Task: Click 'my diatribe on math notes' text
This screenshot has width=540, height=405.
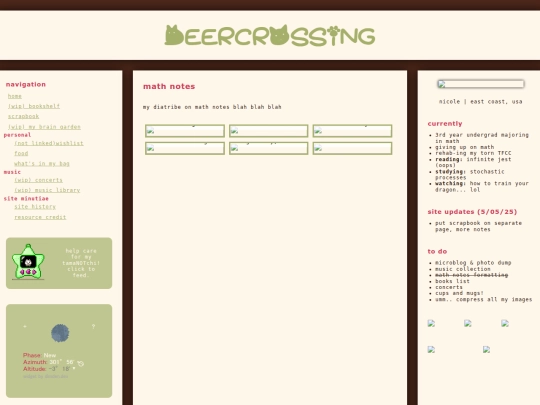Action: point(212,107)
